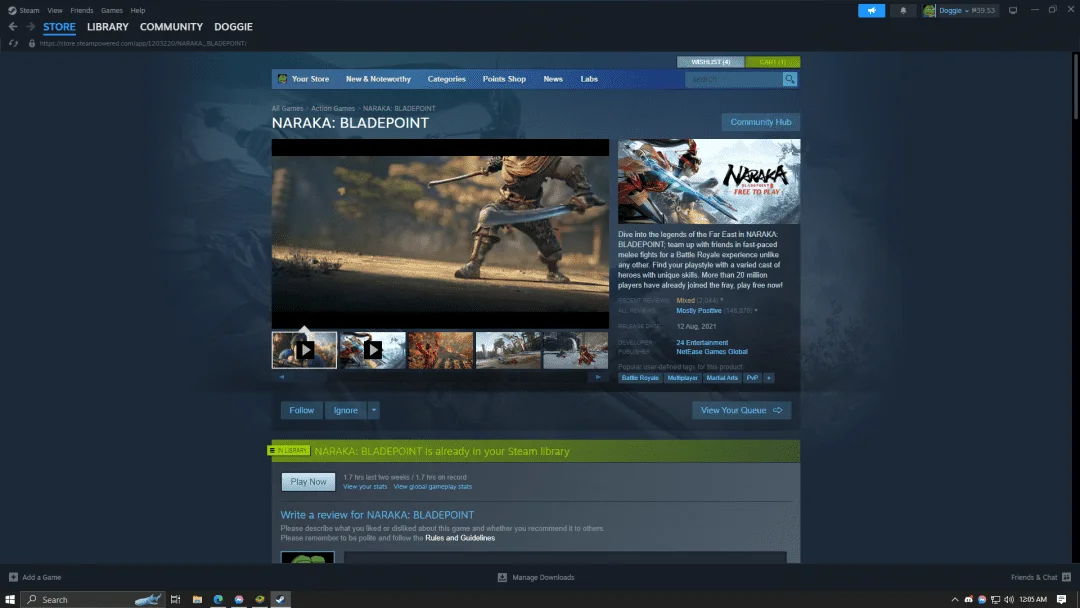This screenshot has width=1080, height=608.
Task: Switch to Big Picture mode icon
Action: (1012, 10)
